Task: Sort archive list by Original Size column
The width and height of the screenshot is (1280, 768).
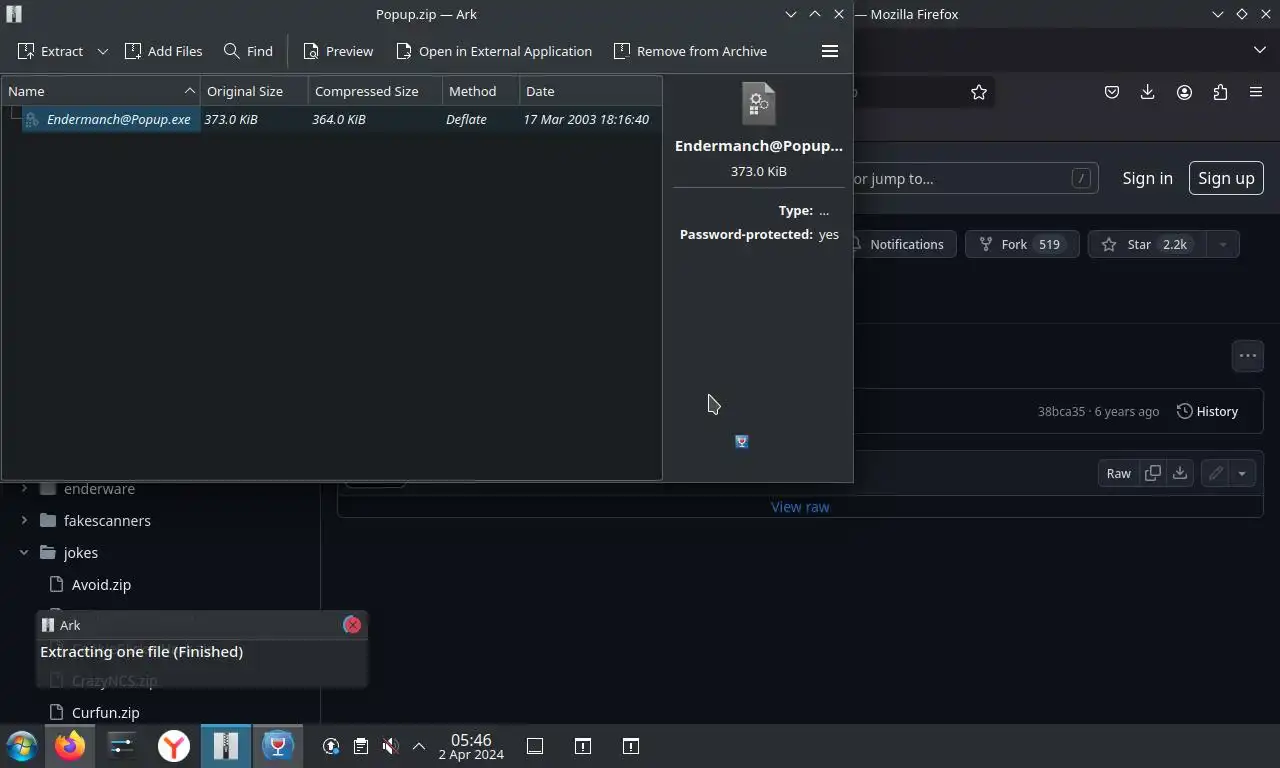Action: (254, 91)
